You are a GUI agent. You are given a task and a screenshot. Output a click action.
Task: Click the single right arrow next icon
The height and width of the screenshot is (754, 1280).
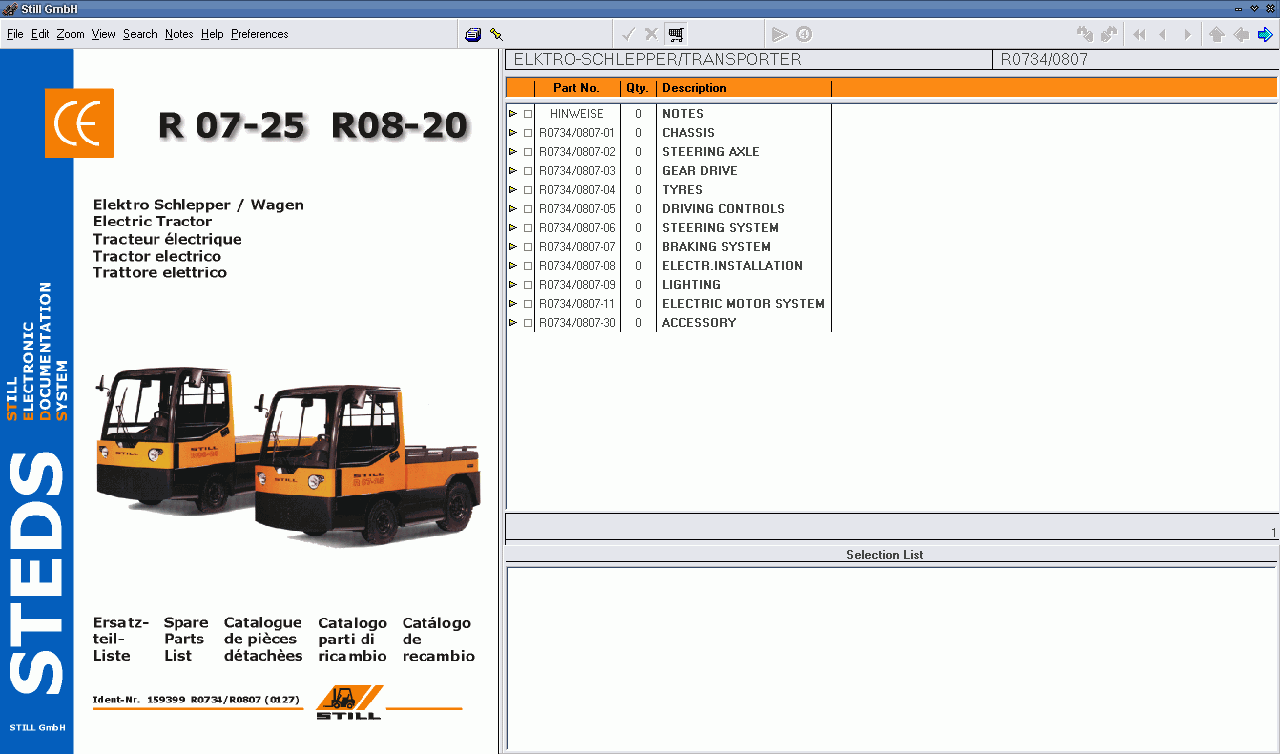pyautogui.click(x=1187, y=34)
